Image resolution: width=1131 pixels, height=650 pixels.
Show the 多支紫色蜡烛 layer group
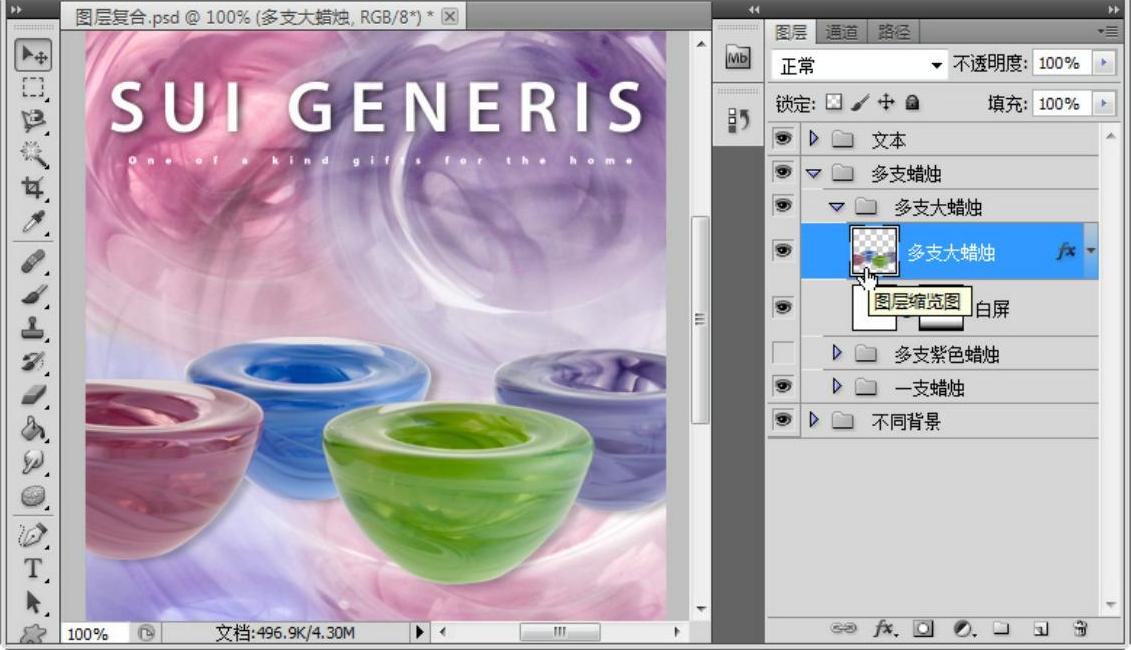pyautogui.click(x=783, y=353)
